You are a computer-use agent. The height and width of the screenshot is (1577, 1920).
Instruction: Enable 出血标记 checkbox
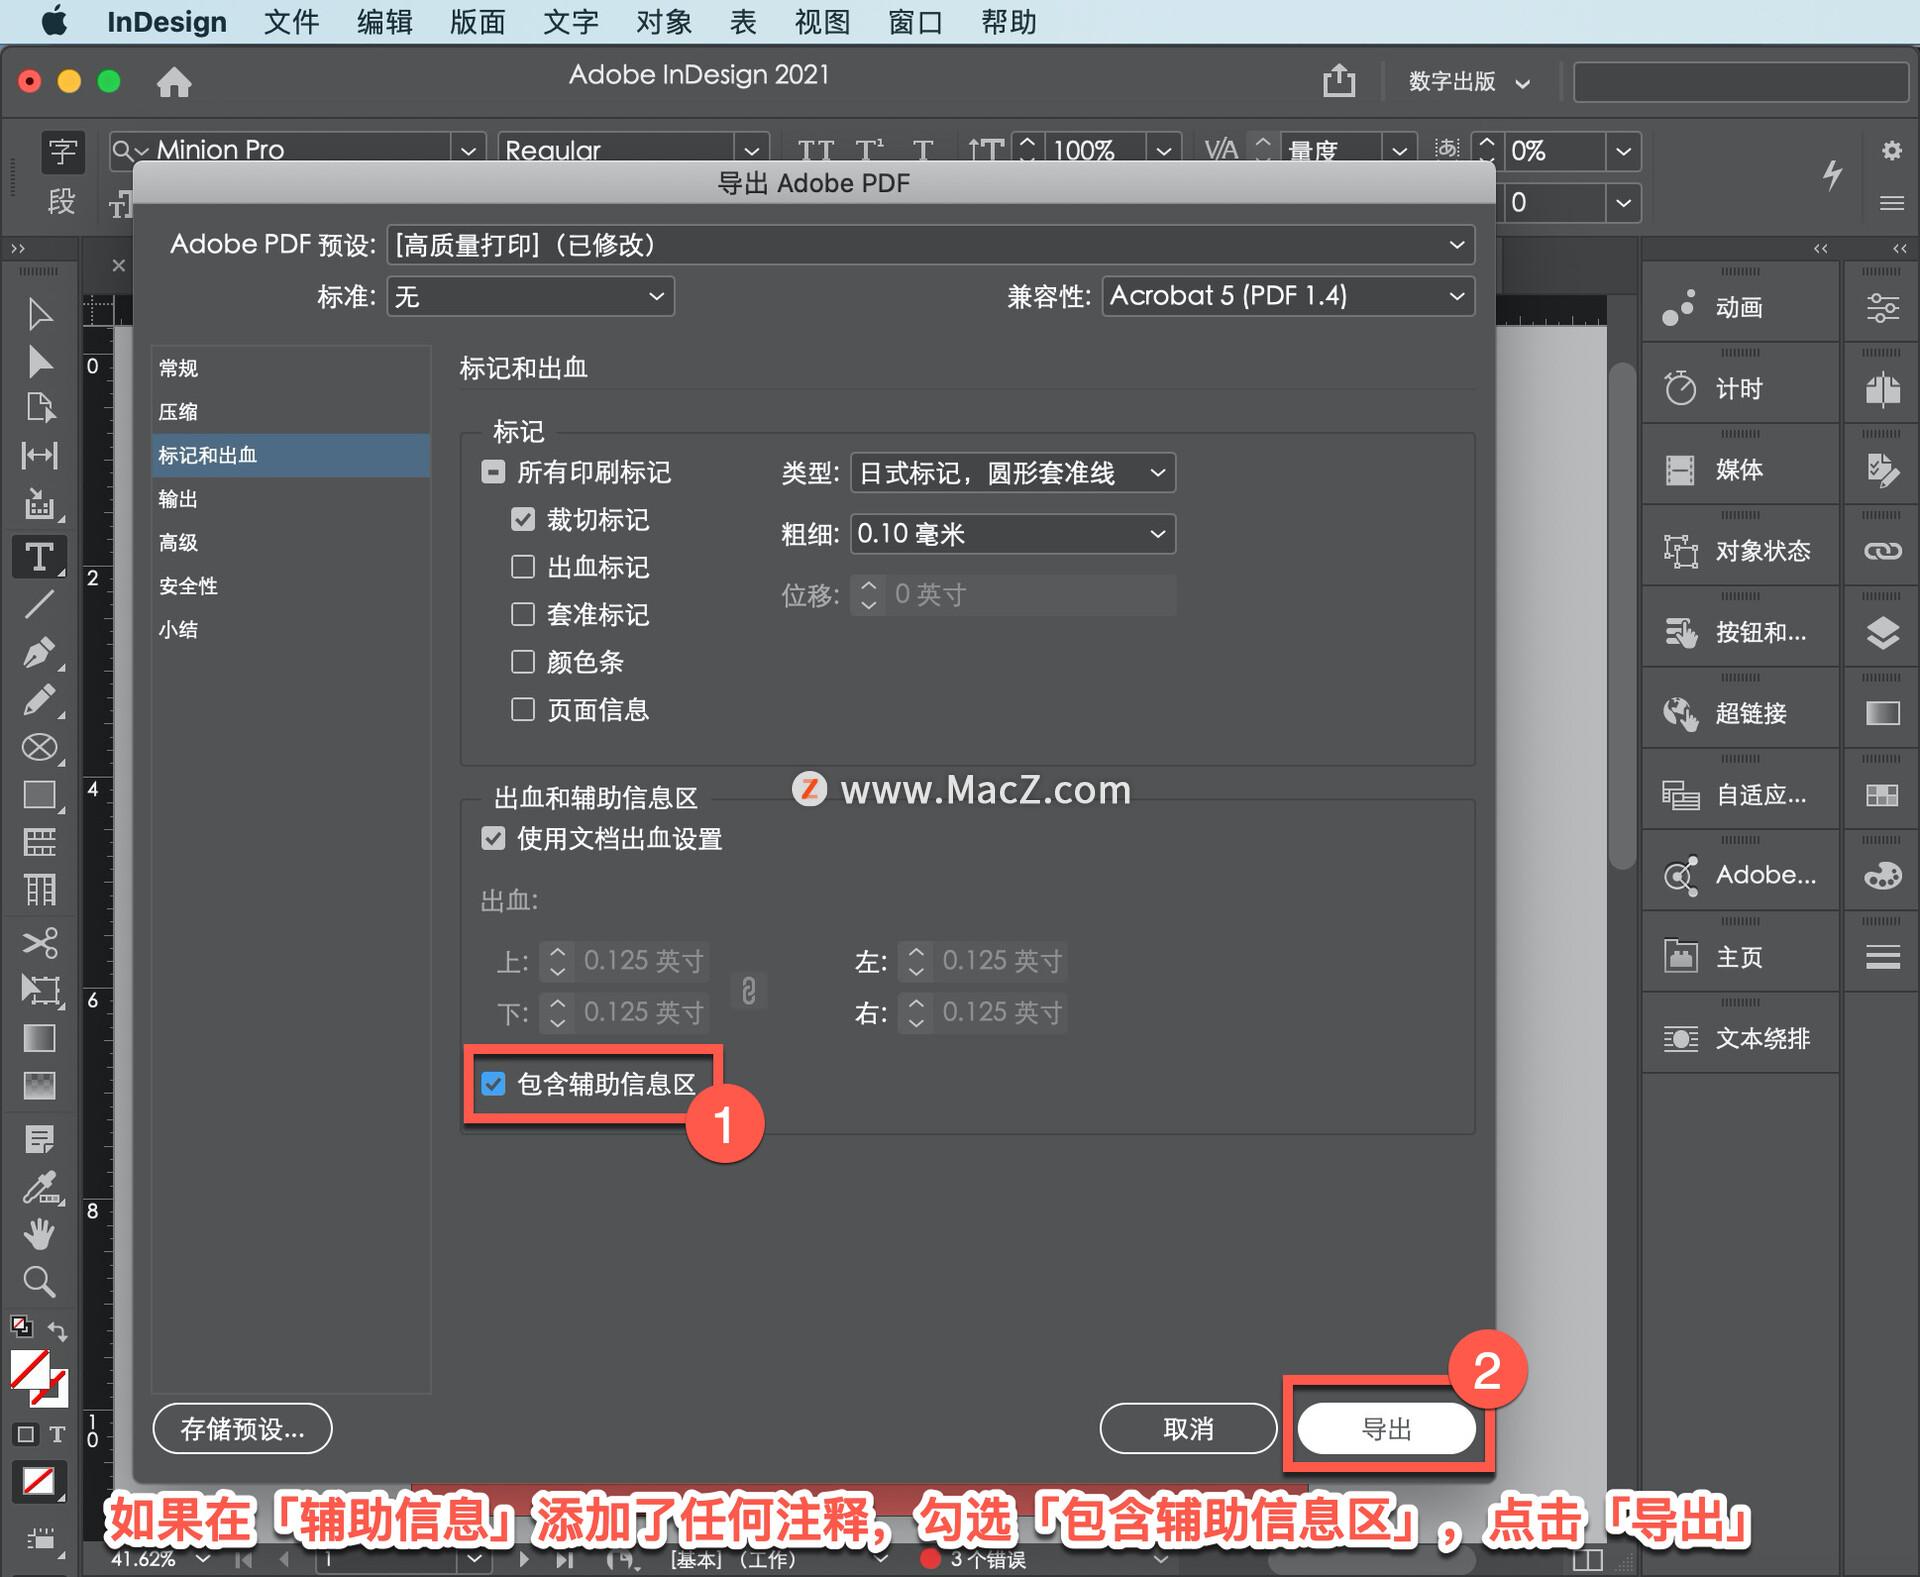(523, 567)
